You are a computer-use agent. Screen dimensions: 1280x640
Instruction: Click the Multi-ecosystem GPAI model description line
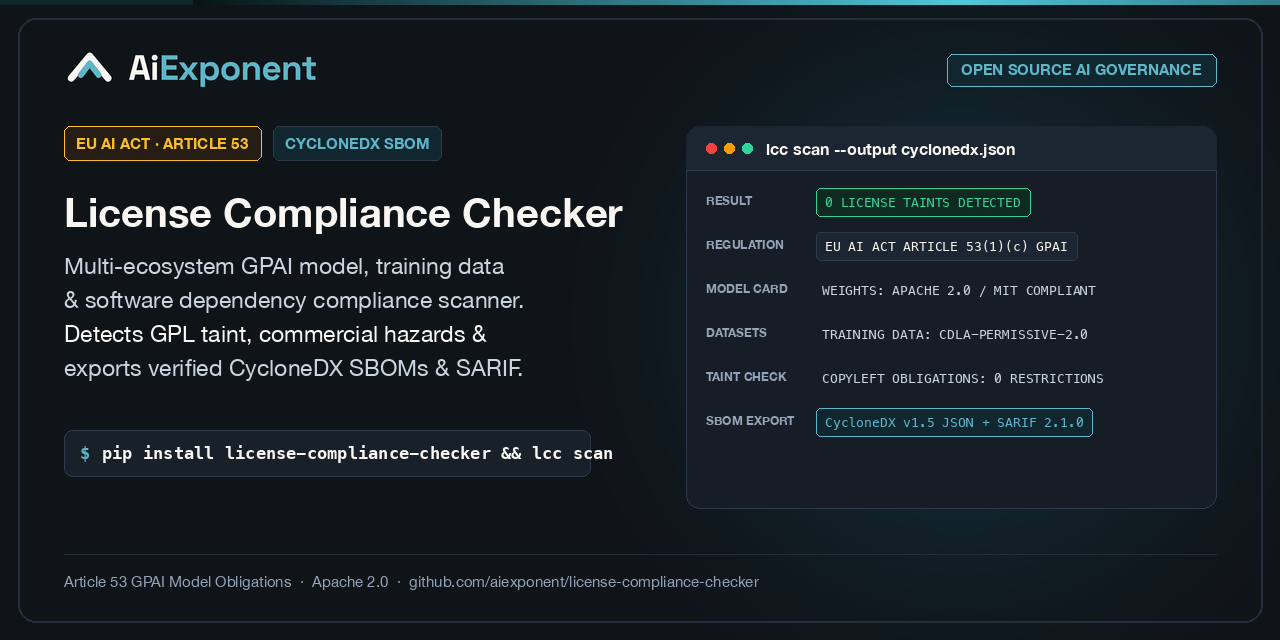click(x=284, y=266)
